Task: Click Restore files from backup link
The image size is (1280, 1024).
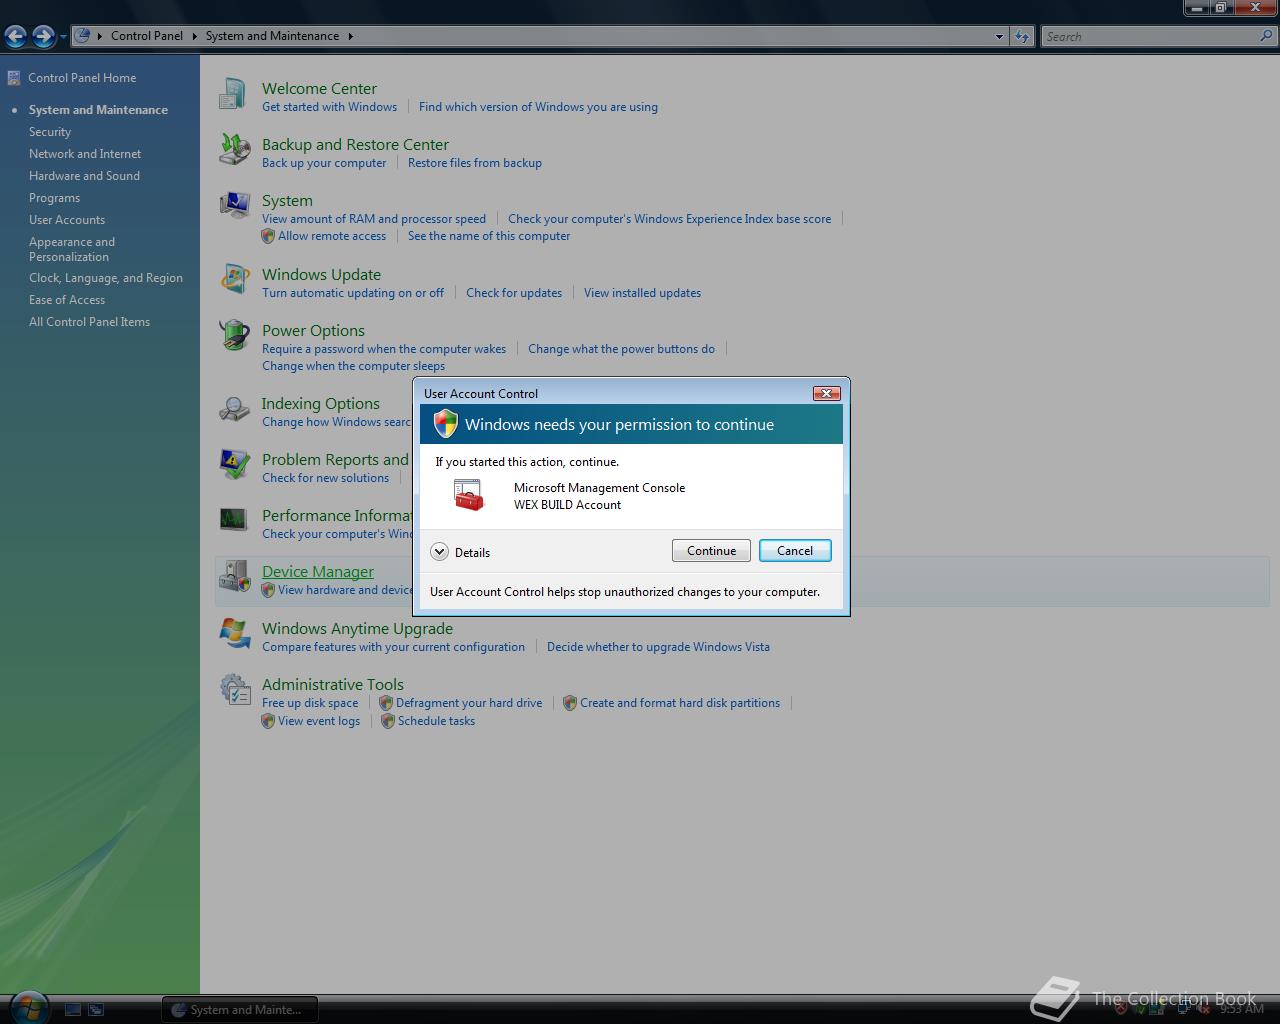Action: 475,163
